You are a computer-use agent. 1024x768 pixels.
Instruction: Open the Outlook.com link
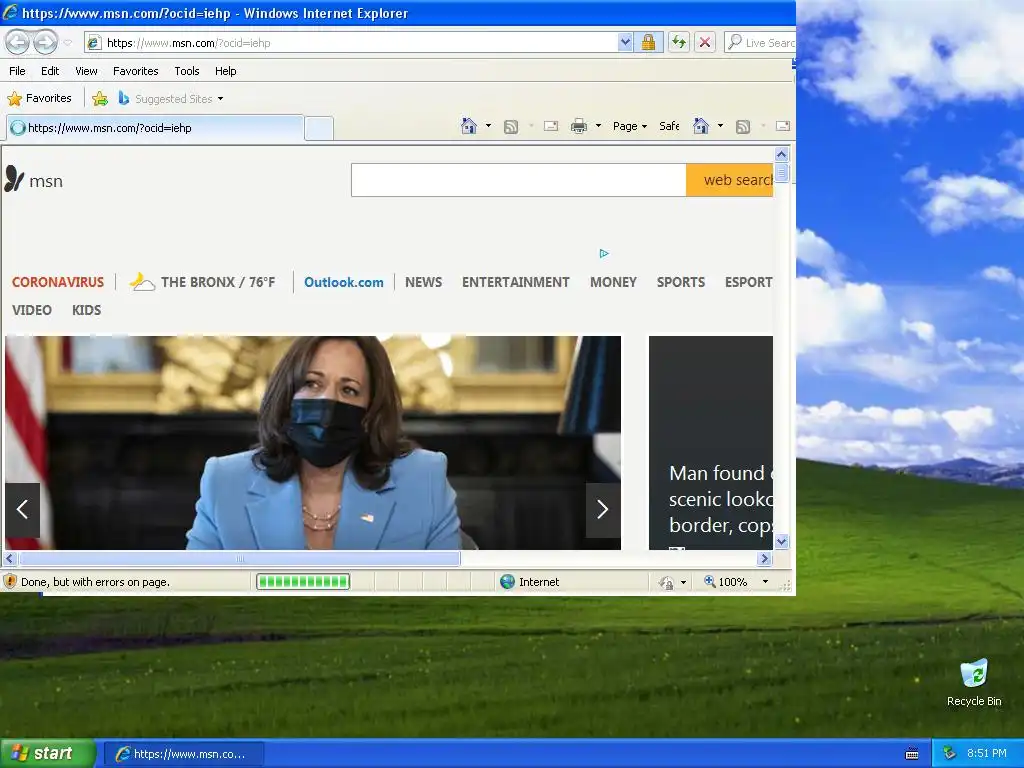pyautogui.click(x=344, y=282)
